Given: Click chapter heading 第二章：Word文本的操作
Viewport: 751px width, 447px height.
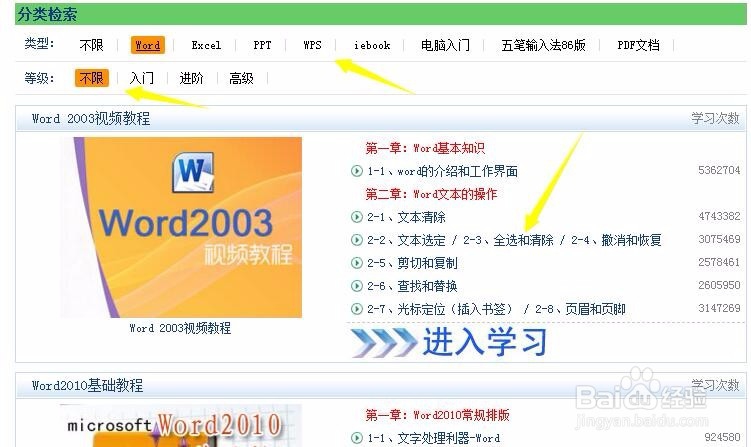Looking at the screenshot, I should (431, 194).
